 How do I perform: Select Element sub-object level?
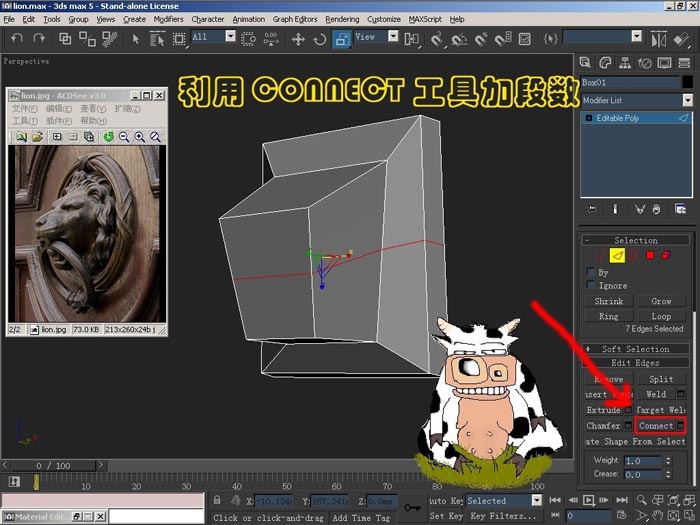[666, 255]
